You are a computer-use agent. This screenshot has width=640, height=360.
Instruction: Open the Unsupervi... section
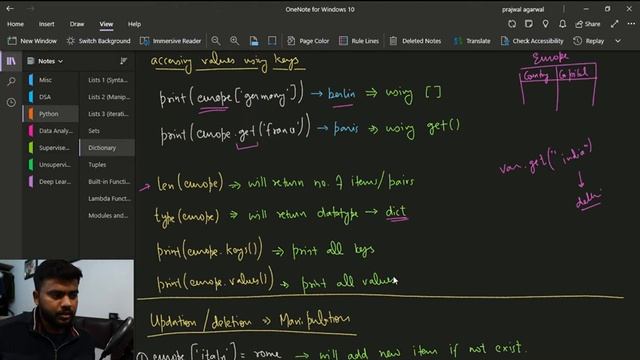[x=51, y=164]
